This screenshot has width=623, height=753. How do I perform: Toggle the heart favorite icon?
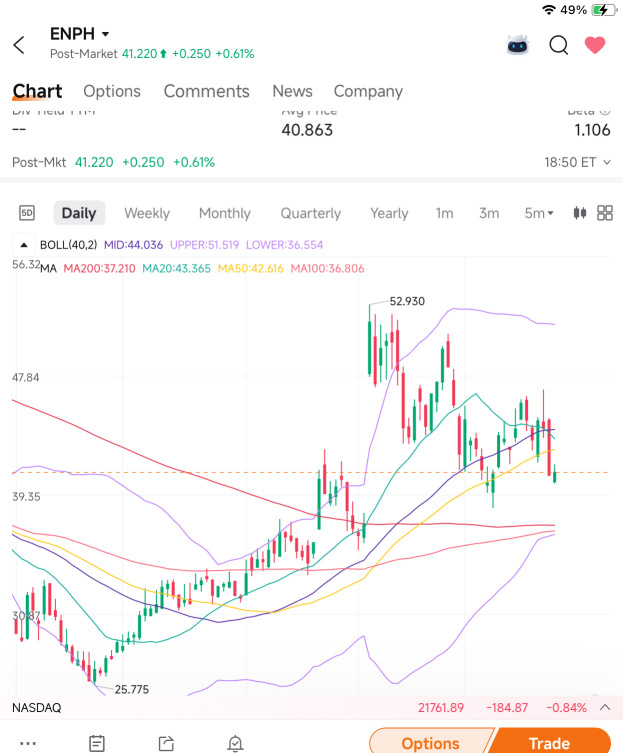[x=595, y=45]
